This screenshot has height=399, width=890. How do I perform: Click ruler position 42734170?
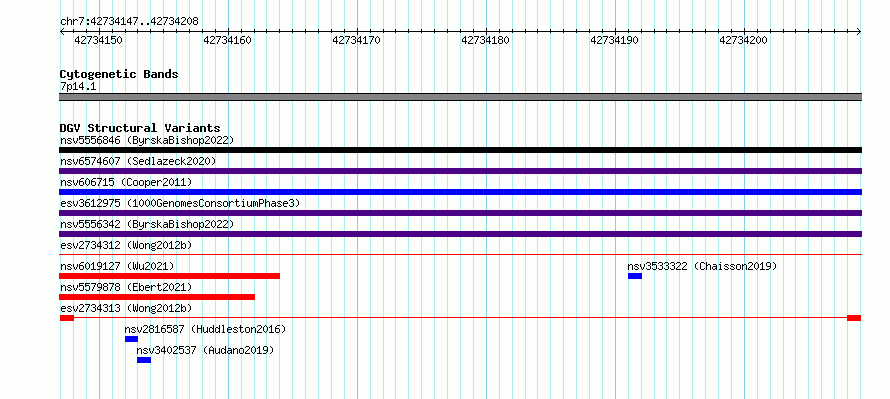point(356,40)
